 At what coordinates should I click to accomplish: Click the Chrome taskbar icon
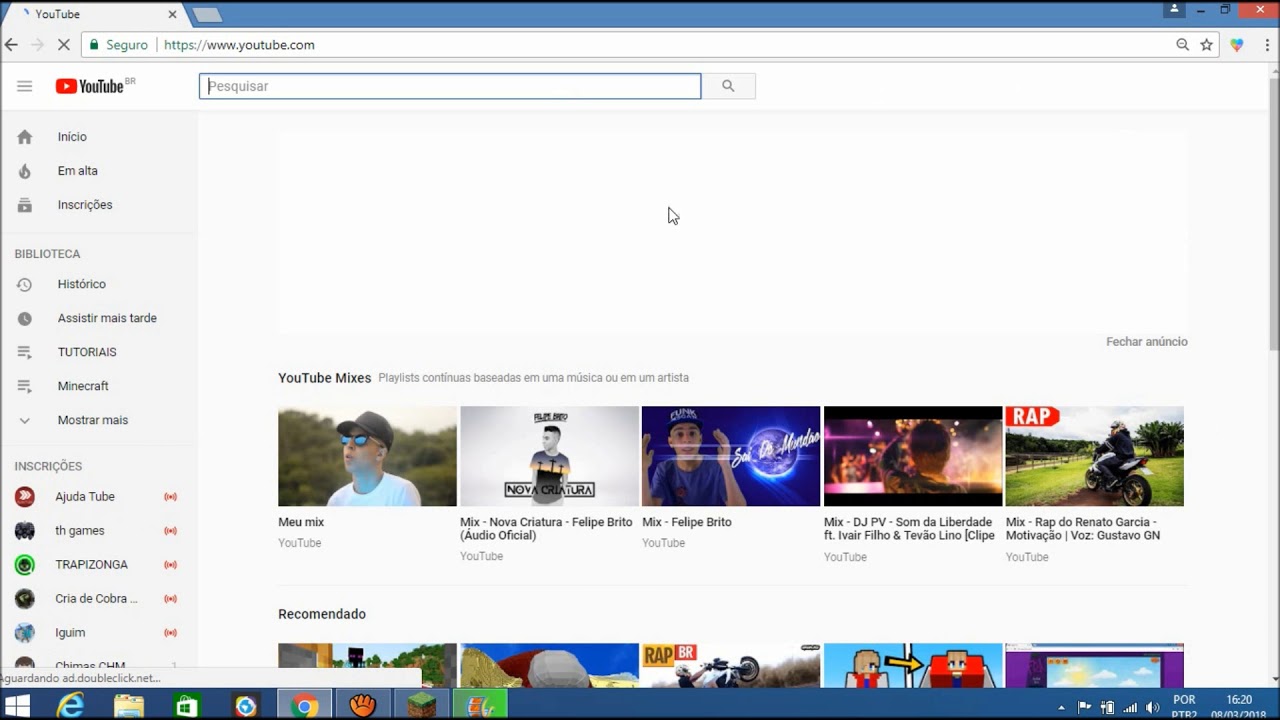point(304,706)
